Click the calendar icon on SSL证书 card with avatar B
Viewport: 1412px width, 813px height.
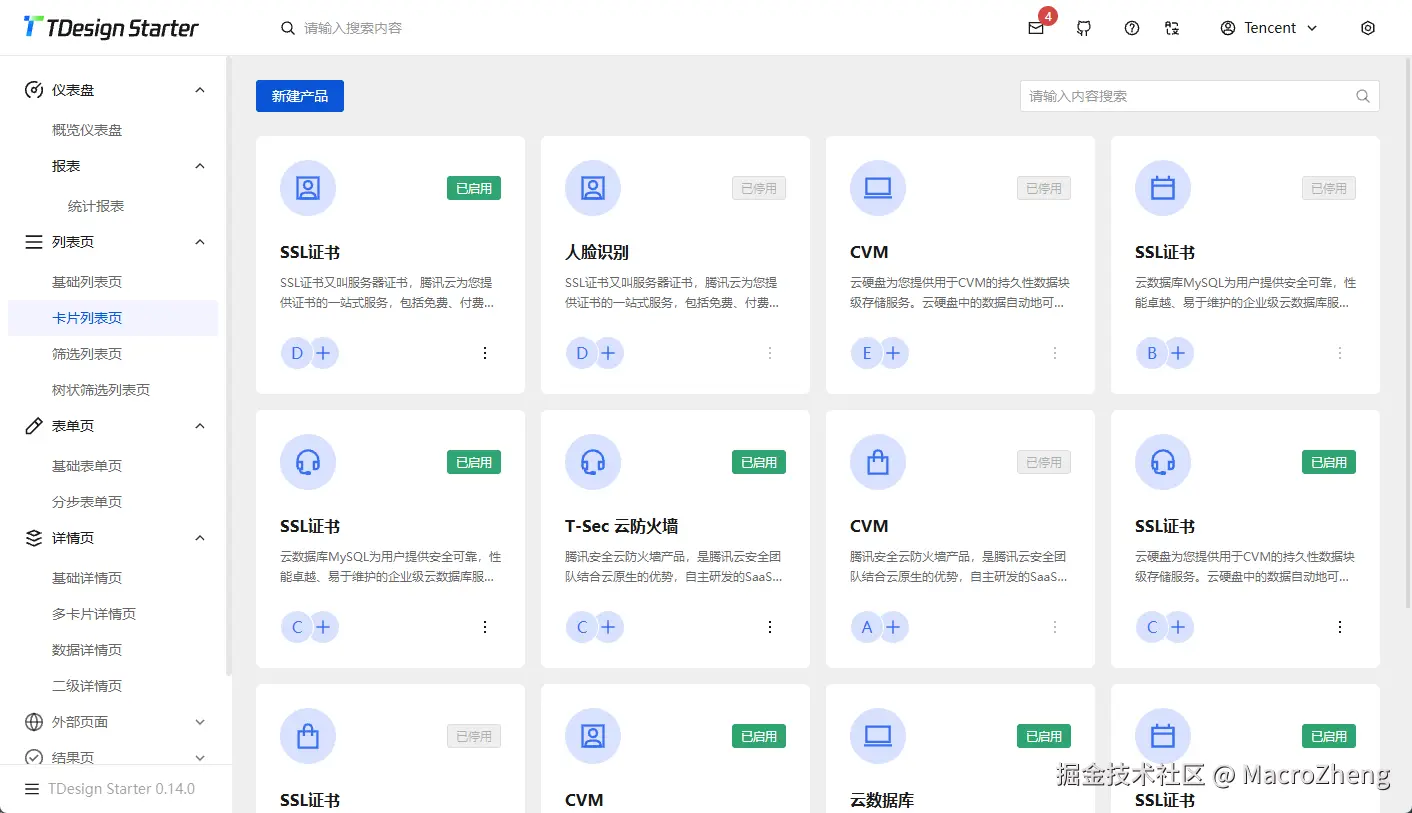[x=1163, y=188]
